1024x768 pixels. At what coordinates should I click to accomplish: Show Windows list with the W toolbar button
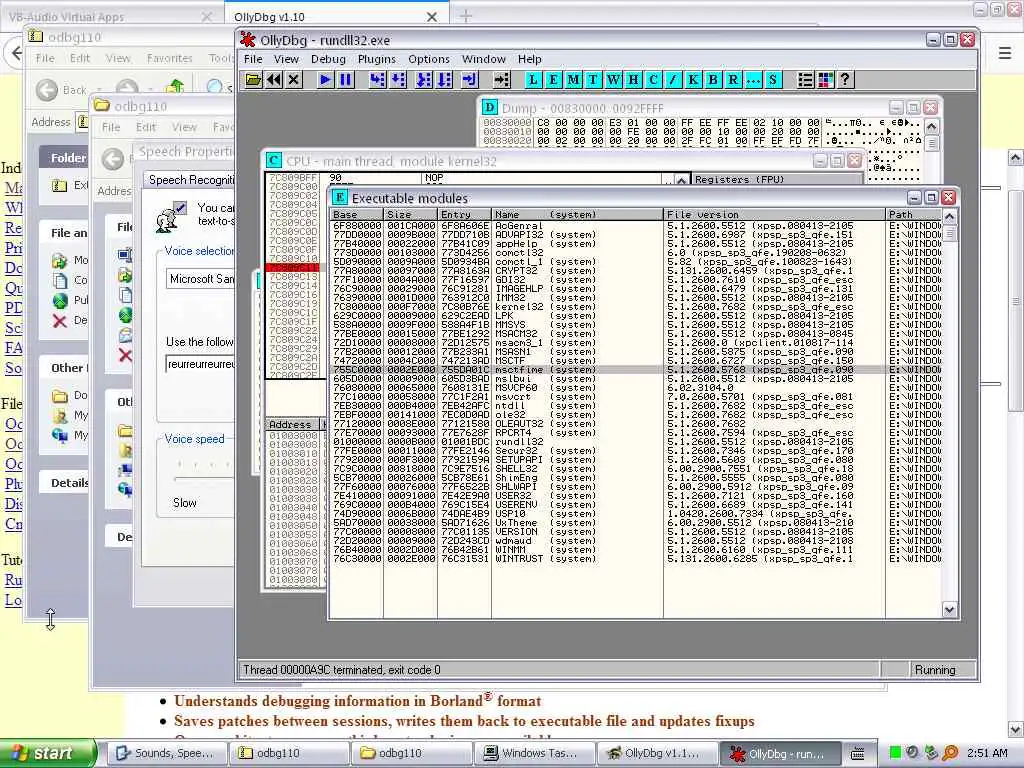tap(613, 80)
